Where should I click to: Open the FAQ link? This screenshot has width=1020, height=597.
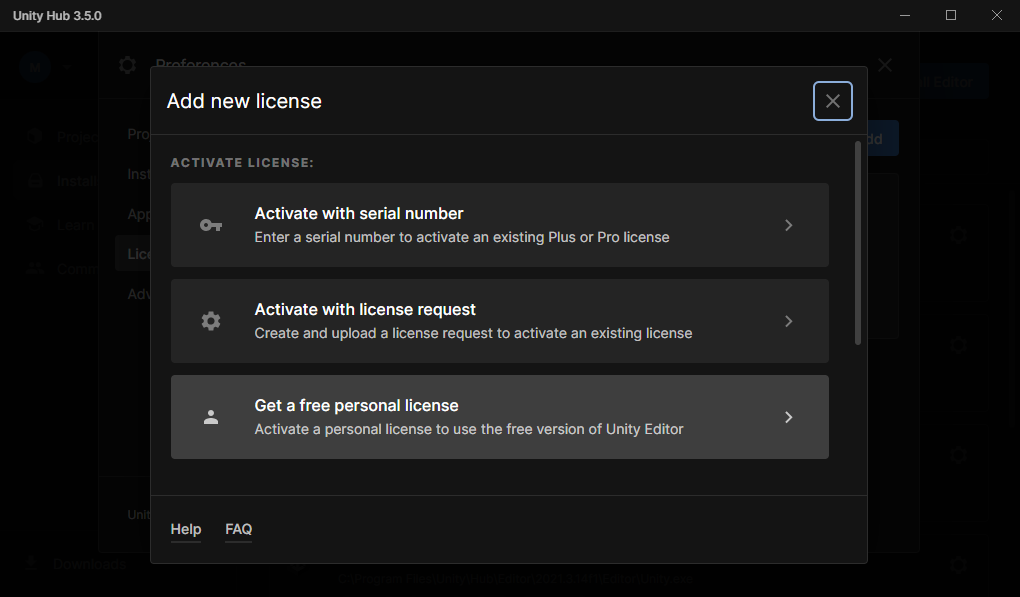tap(238, 529)
